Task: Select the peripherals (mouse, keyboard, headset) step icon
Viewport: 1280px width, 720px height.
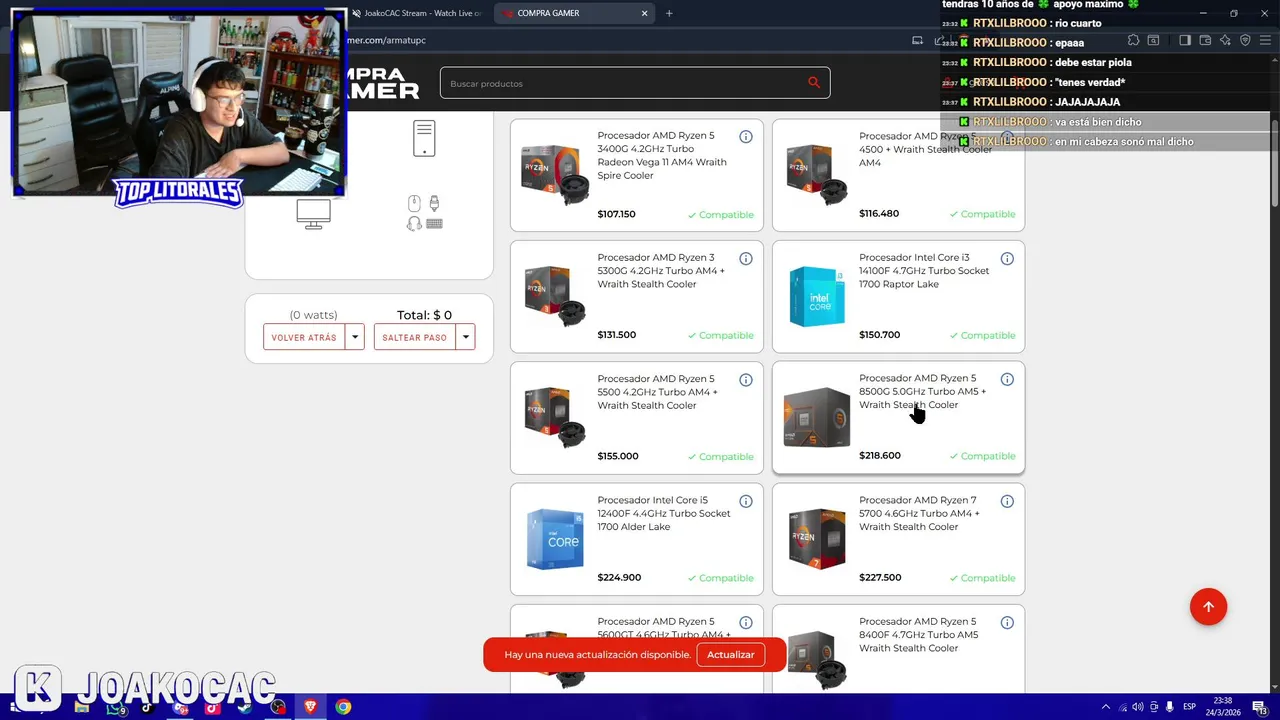Action: (x=424, y=213)
